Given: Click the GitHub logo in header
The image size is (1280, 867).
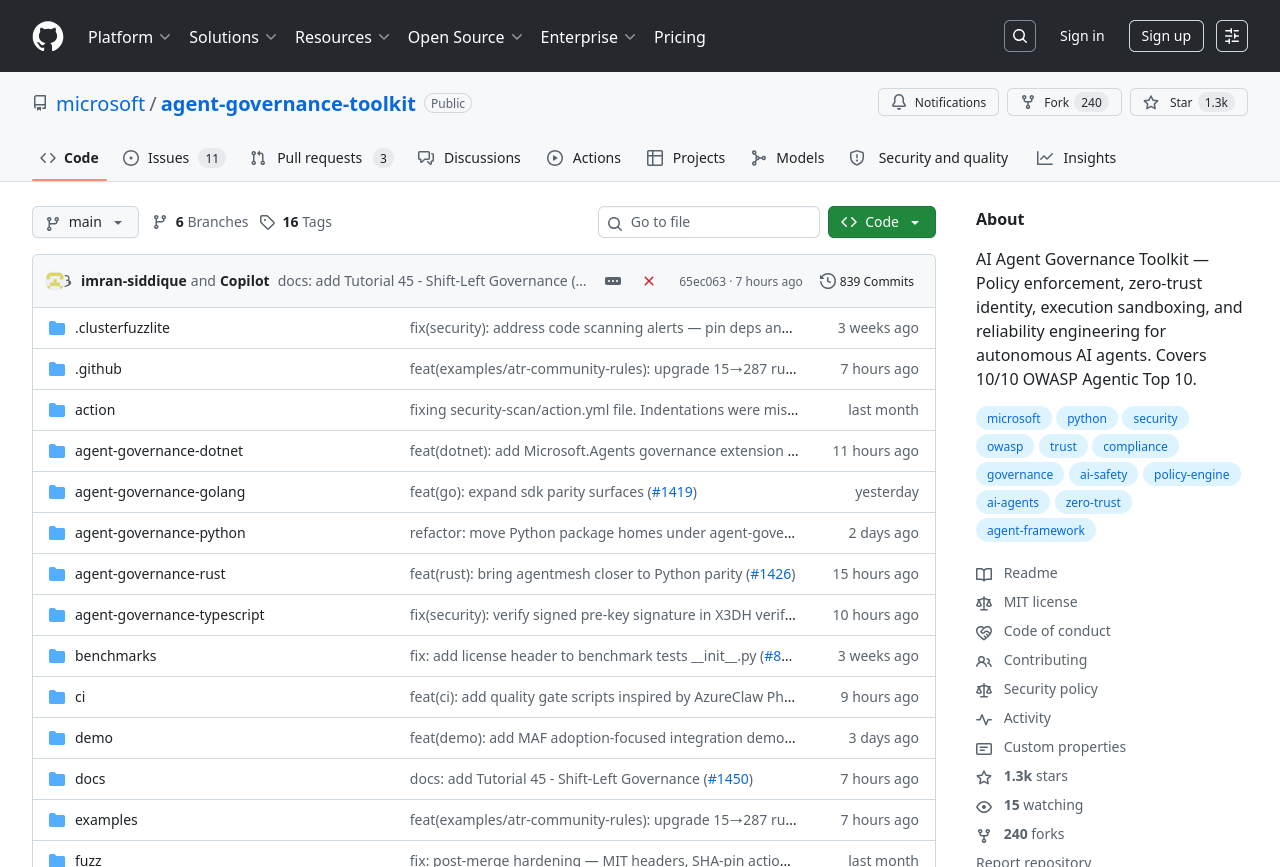Looking at the screenshot, I should (x=48, y=37).
